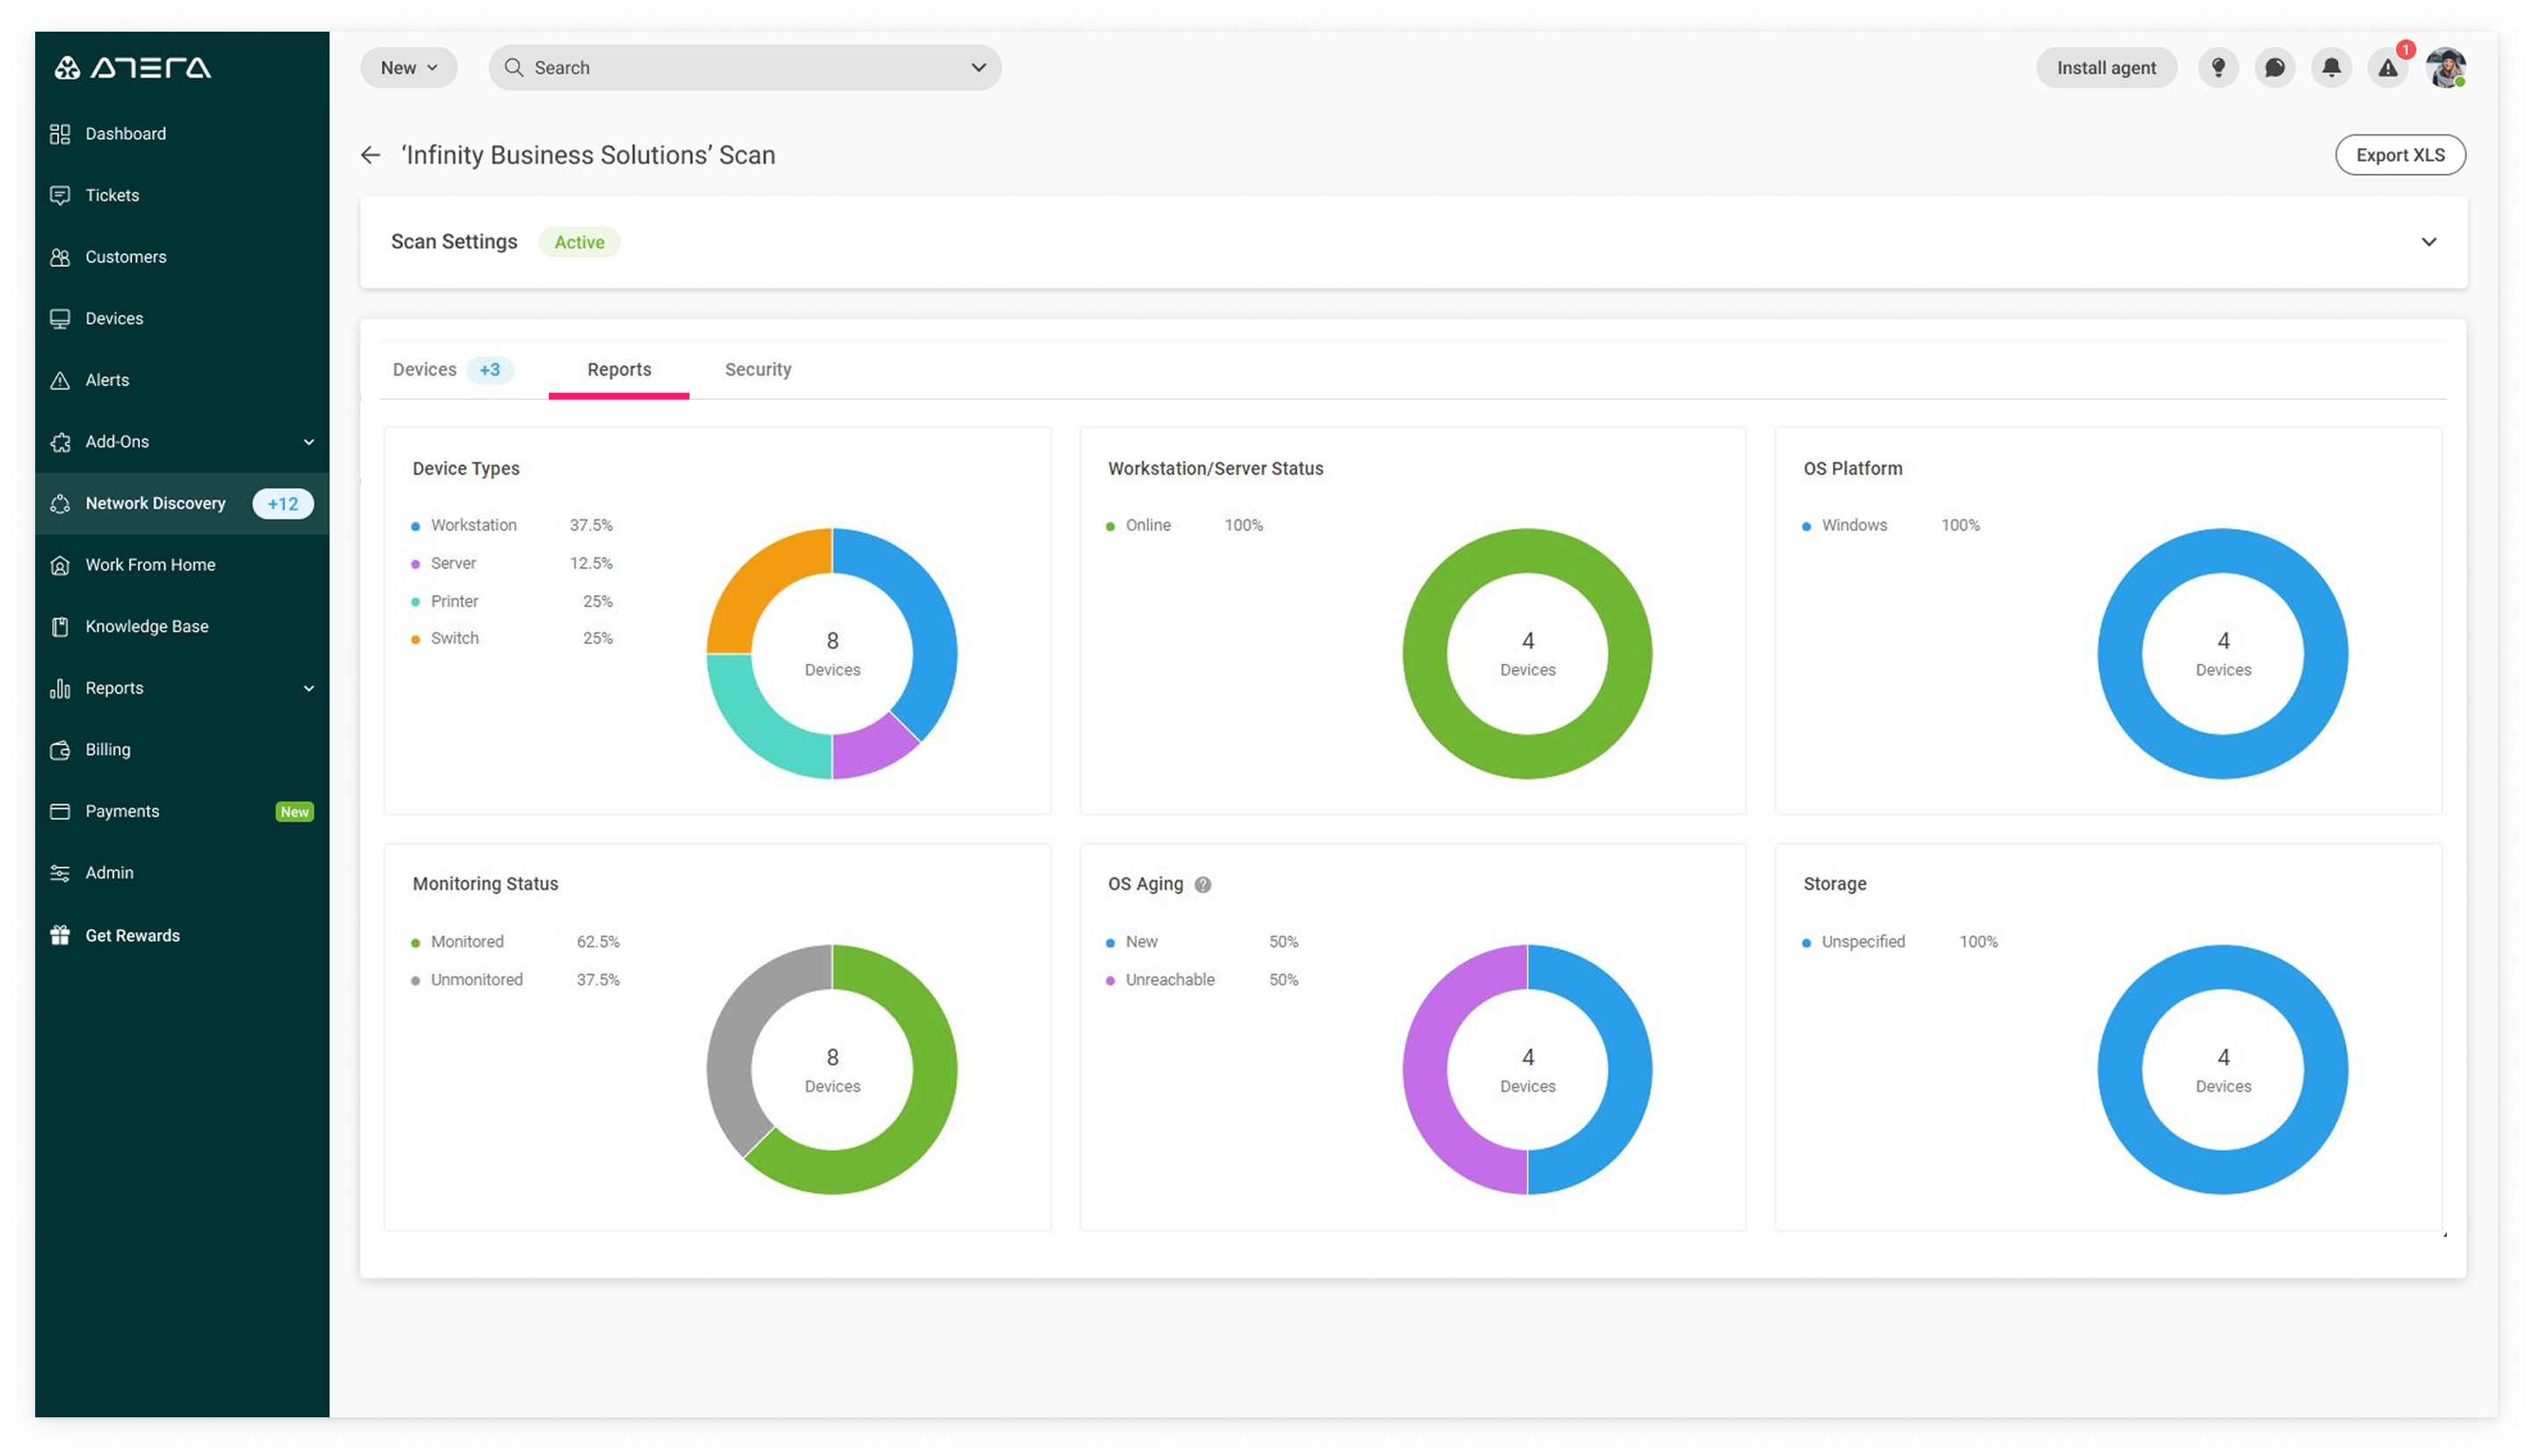2533x1456 pixels.
Task: Click the 'Infinity Business Solutions' Scan title
Action: pyautogui.click(x=588, y=155)
